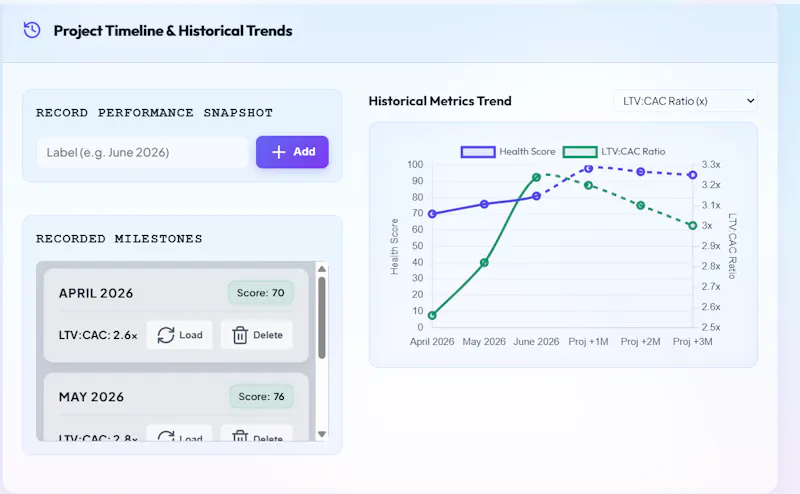Click the Health Score legend text
The image size is (800, 494).
(527, 152)
